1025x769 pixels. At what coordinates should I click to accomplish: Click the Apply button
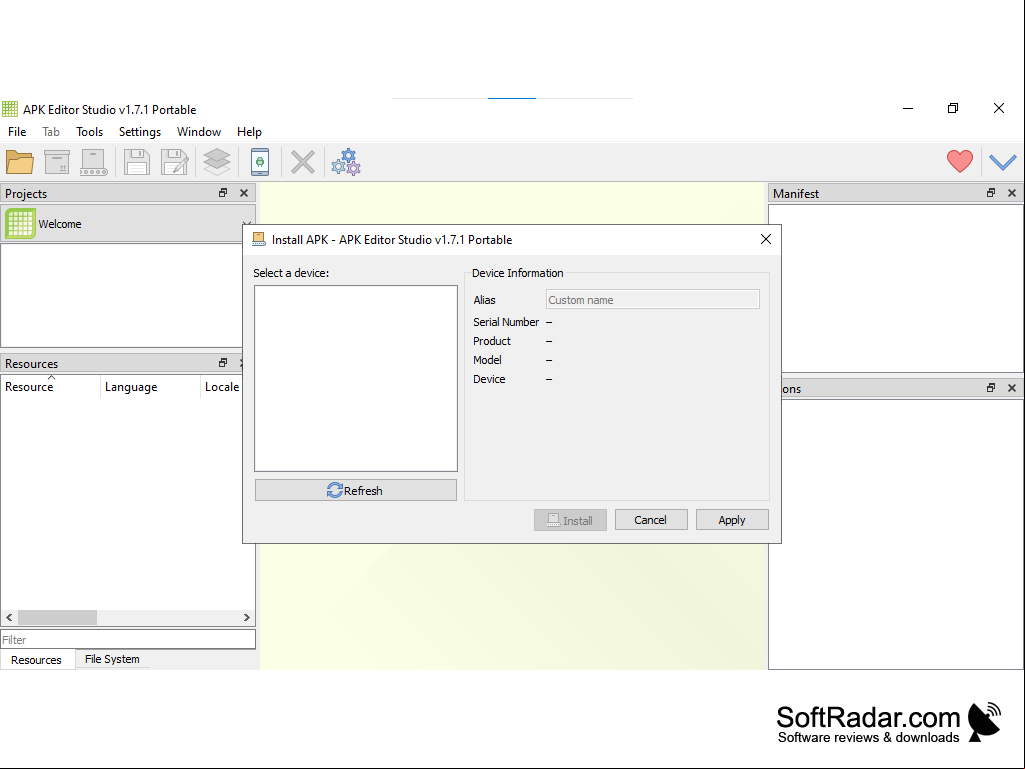click(732, 520)
